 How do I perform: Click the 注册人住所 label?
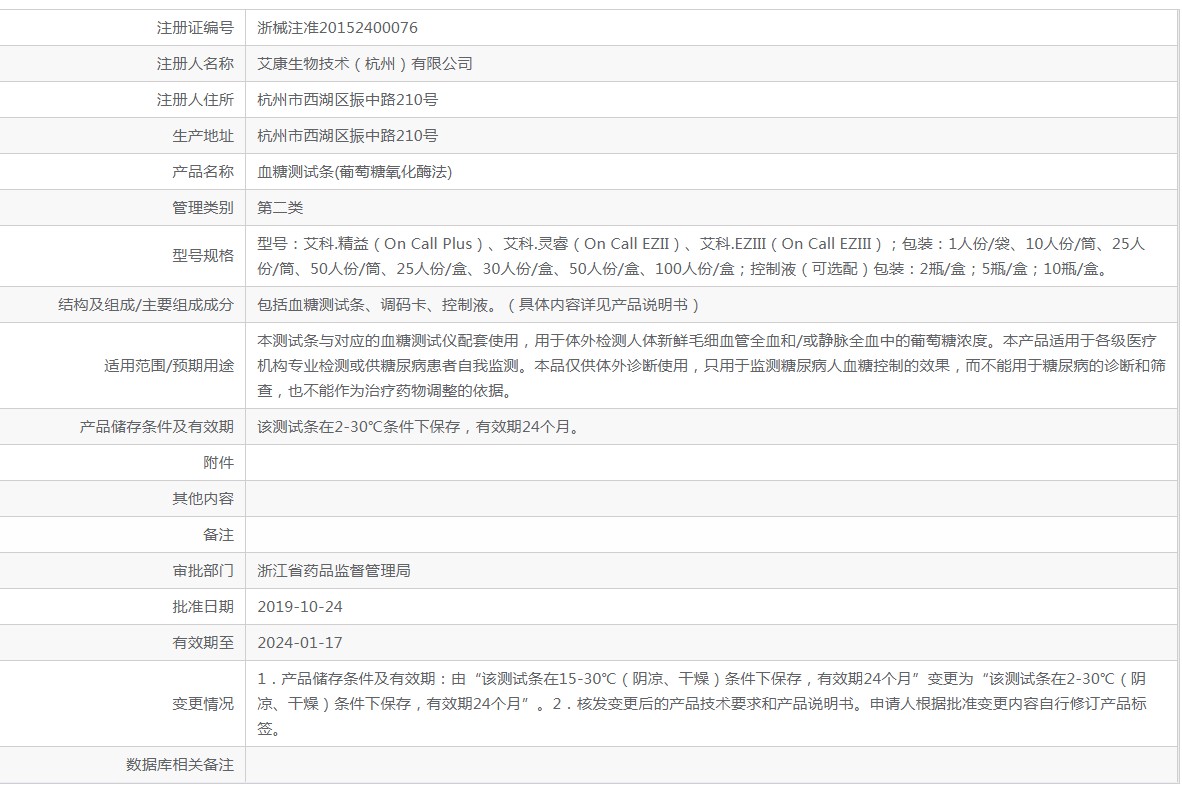click(195, 99)
